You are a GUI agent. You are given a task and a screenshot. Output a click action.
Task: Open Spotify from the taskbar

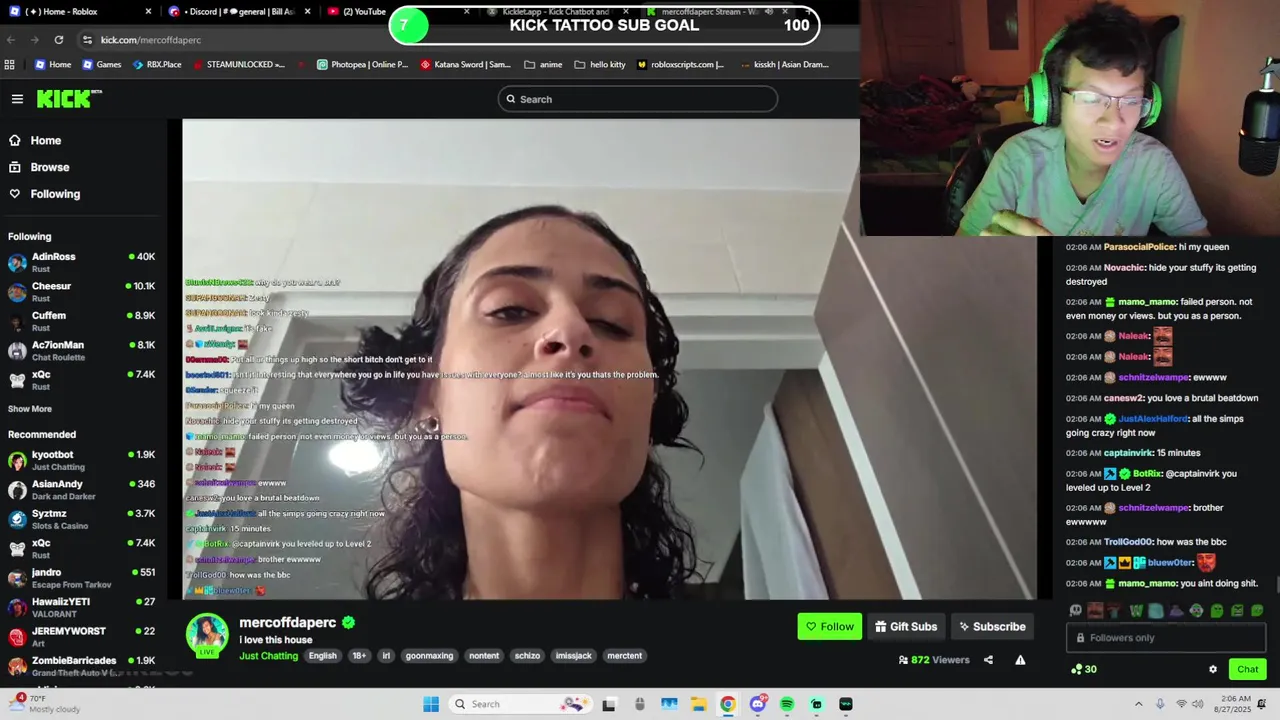pos(787,704)
